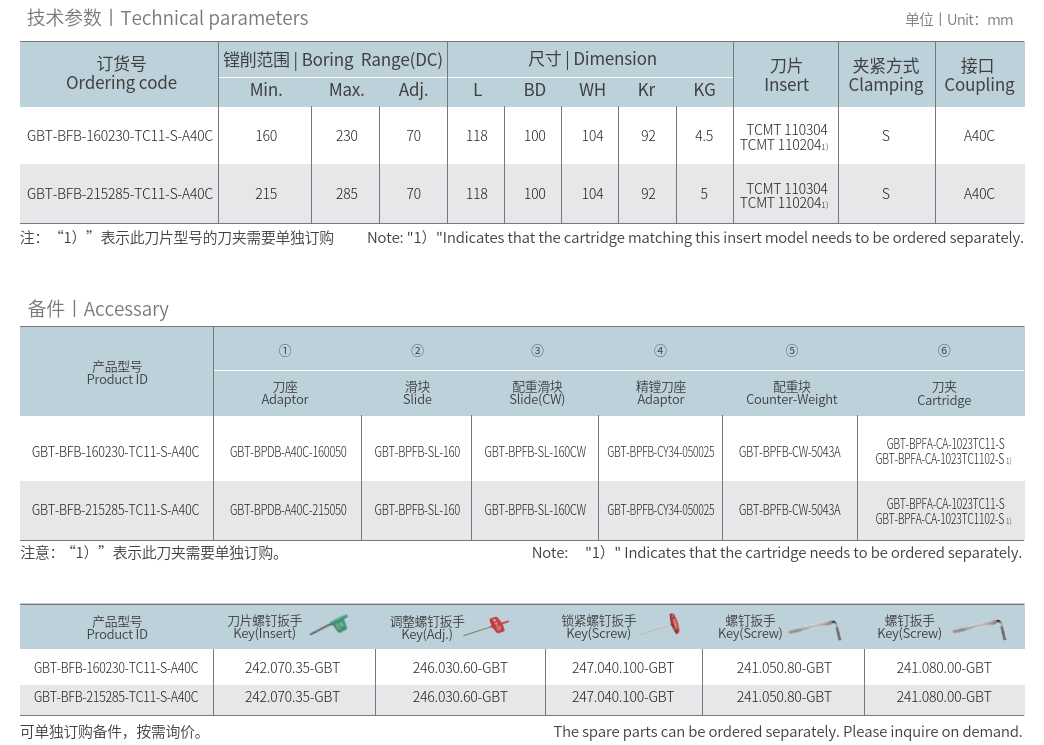The height and width of the screenshot is (745, 1044).
Task: Select ordering code GBT-BFB-160230-TC11-S-A40C in parameters table
Action: click(120, 136)
